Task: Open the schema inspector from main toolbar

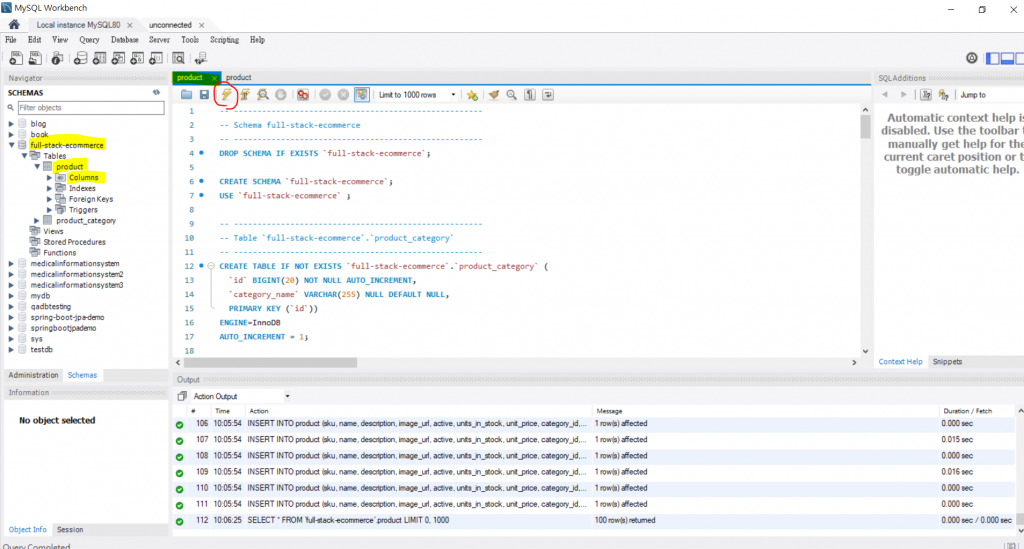Action: (x=57, y=58)
